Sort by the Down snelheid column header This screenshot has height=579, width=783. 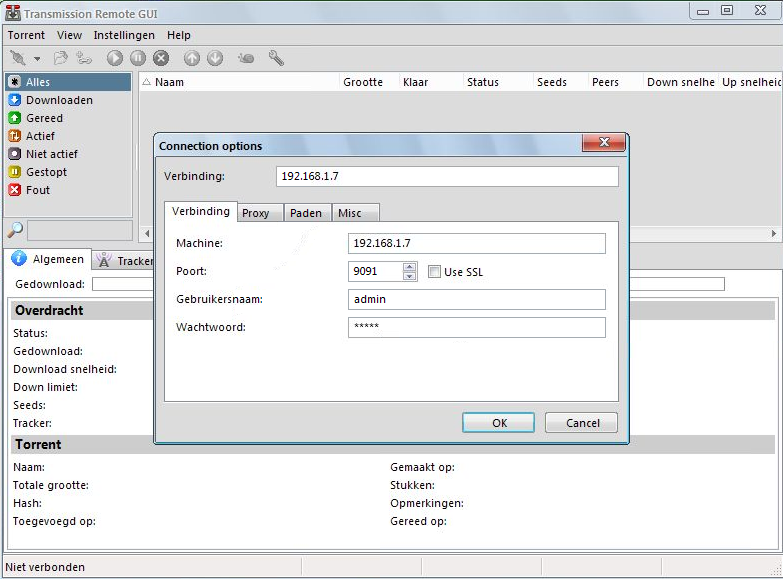click(x=681, y=82)
